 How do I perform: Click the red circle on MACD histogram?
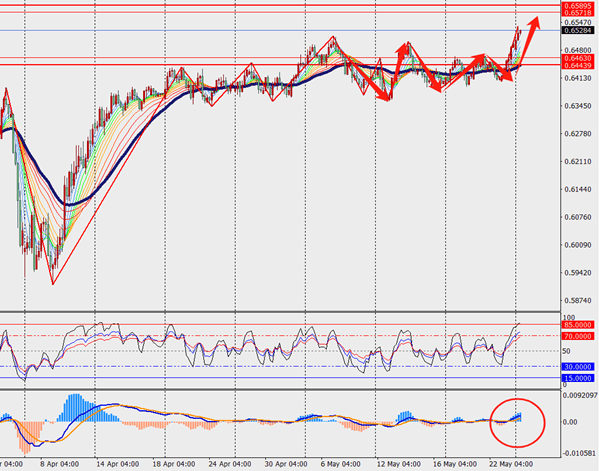point(517,422)
